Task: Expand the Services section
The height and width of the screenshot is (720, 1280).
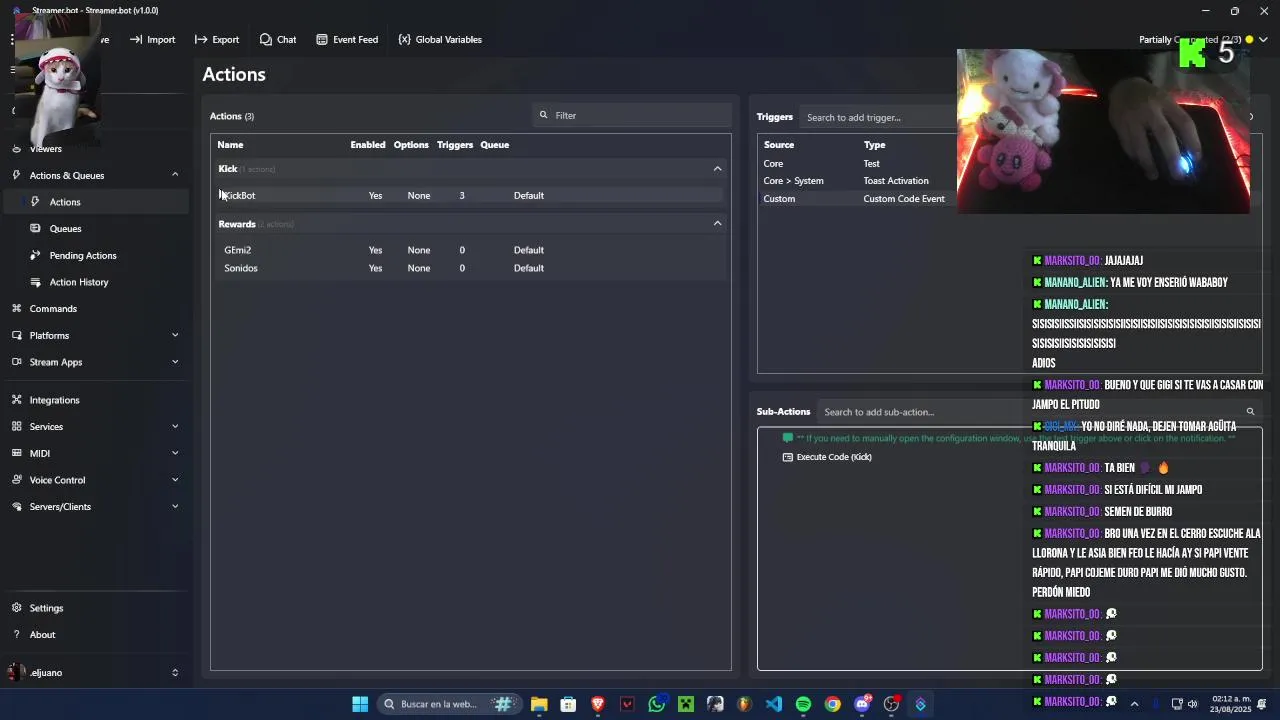Action: coord(175,427)
